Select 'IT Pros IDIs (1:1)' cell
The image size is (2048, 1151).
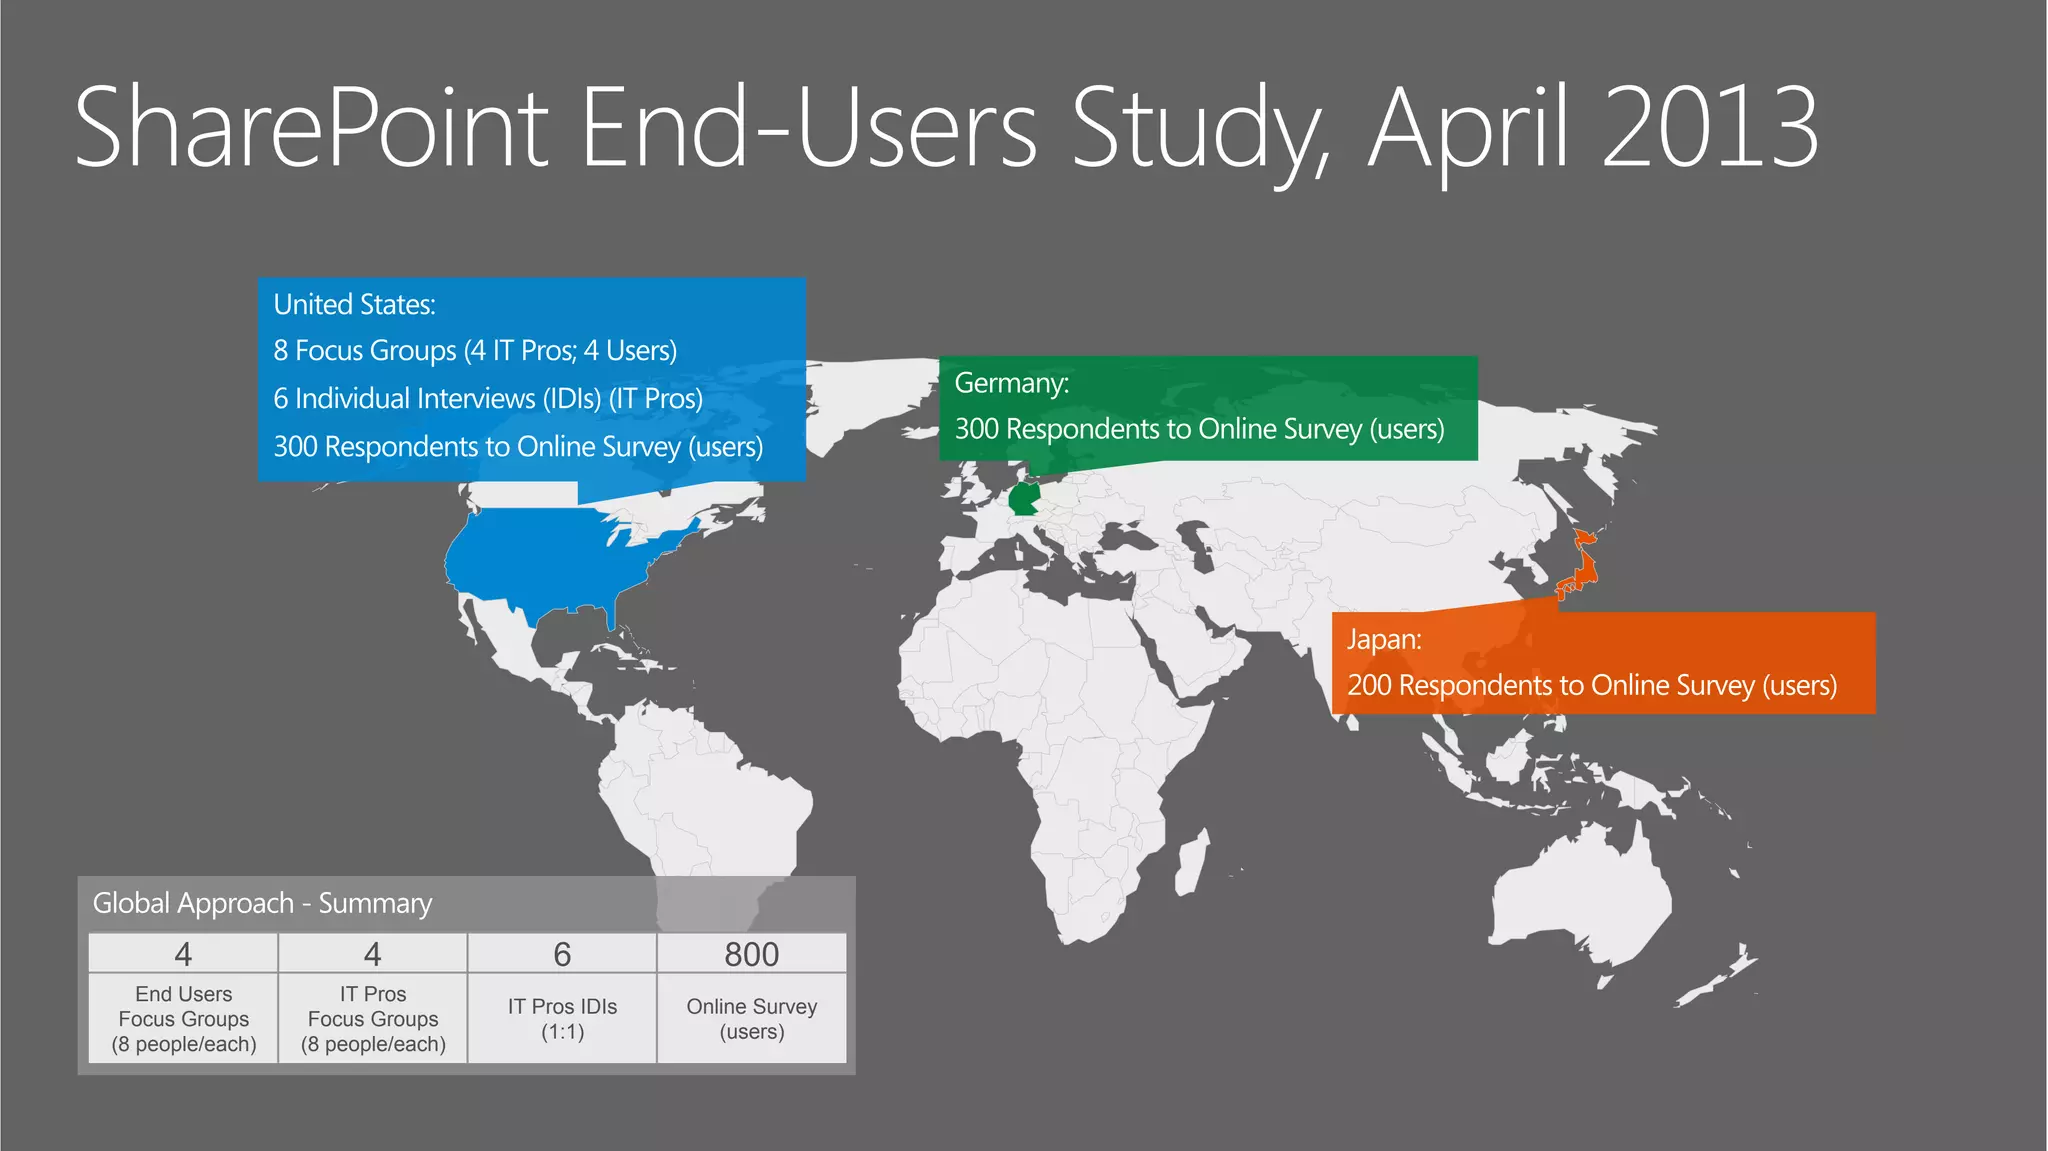(x=562, y=1019)
